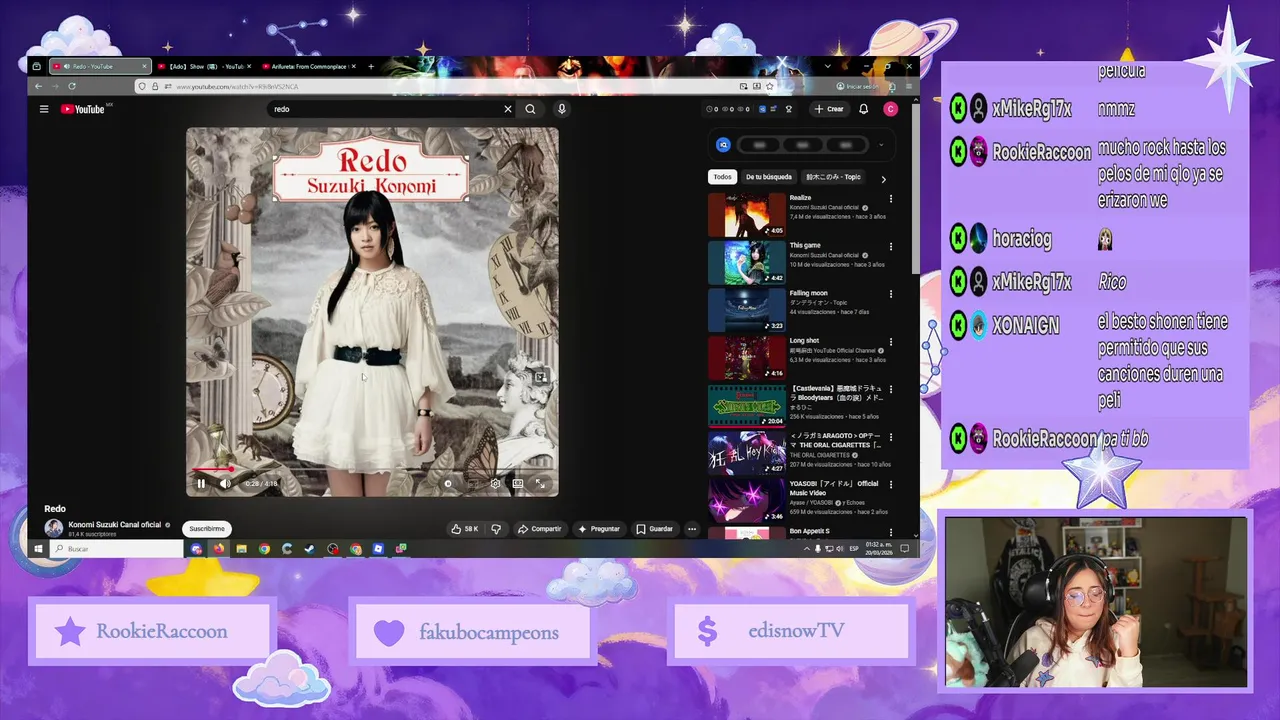Go back with the browser back arrow
The image size is (1280, 720).
click(39, 86)
